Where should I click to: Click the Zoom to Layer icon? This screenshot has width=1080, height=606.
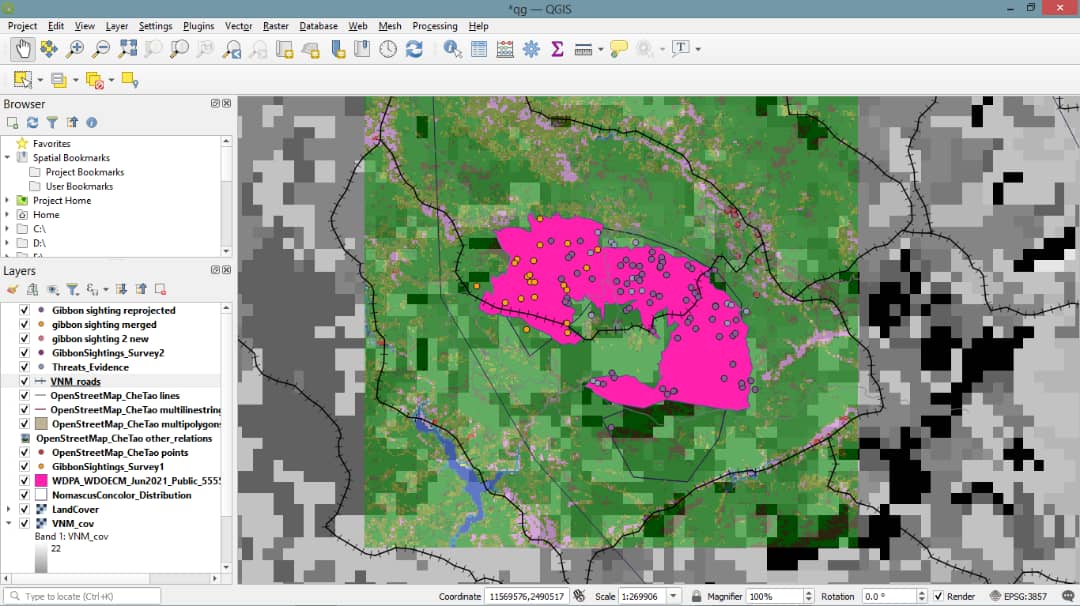click(180, 49)
